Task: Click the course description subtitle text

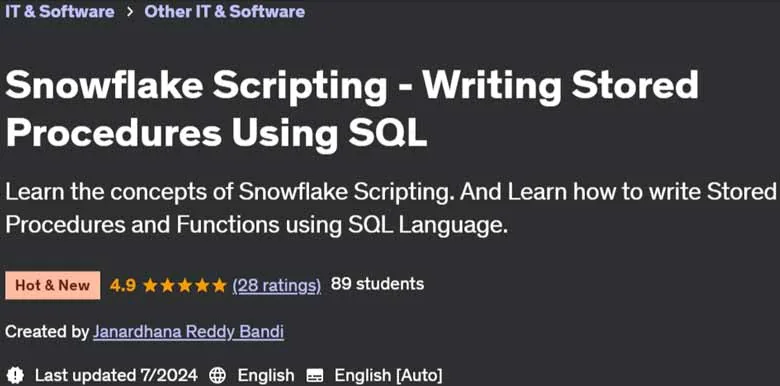Action: pyautogui.click(x=388, y=208)
